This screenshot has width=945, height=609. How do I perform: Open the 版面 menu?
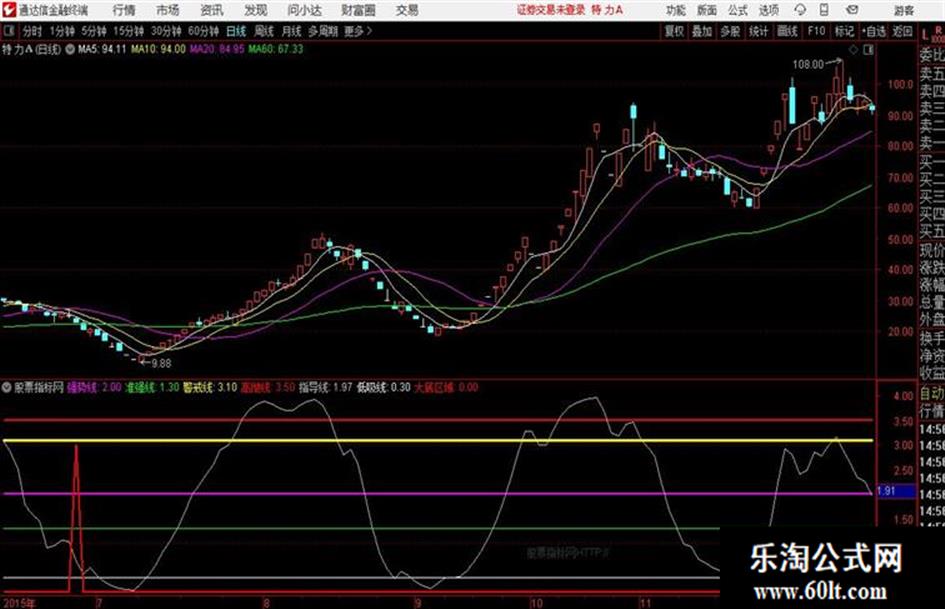pos(707,10)
